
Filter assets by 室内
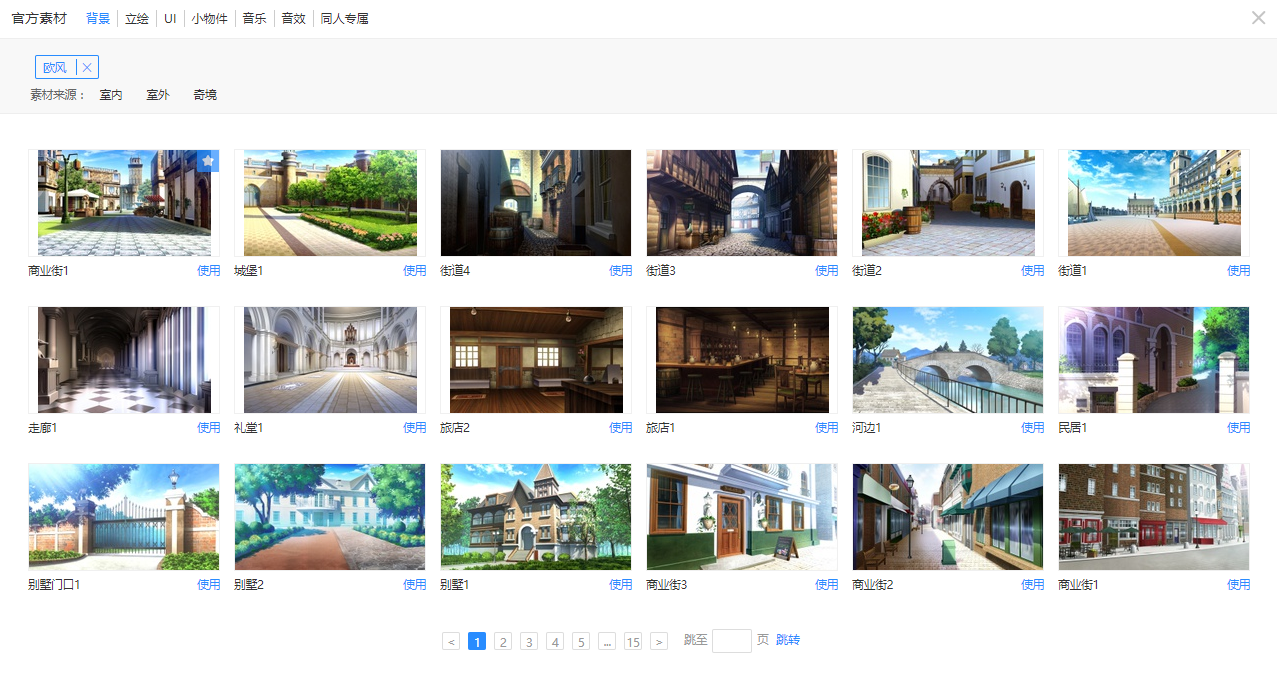(x=111, y=95)
